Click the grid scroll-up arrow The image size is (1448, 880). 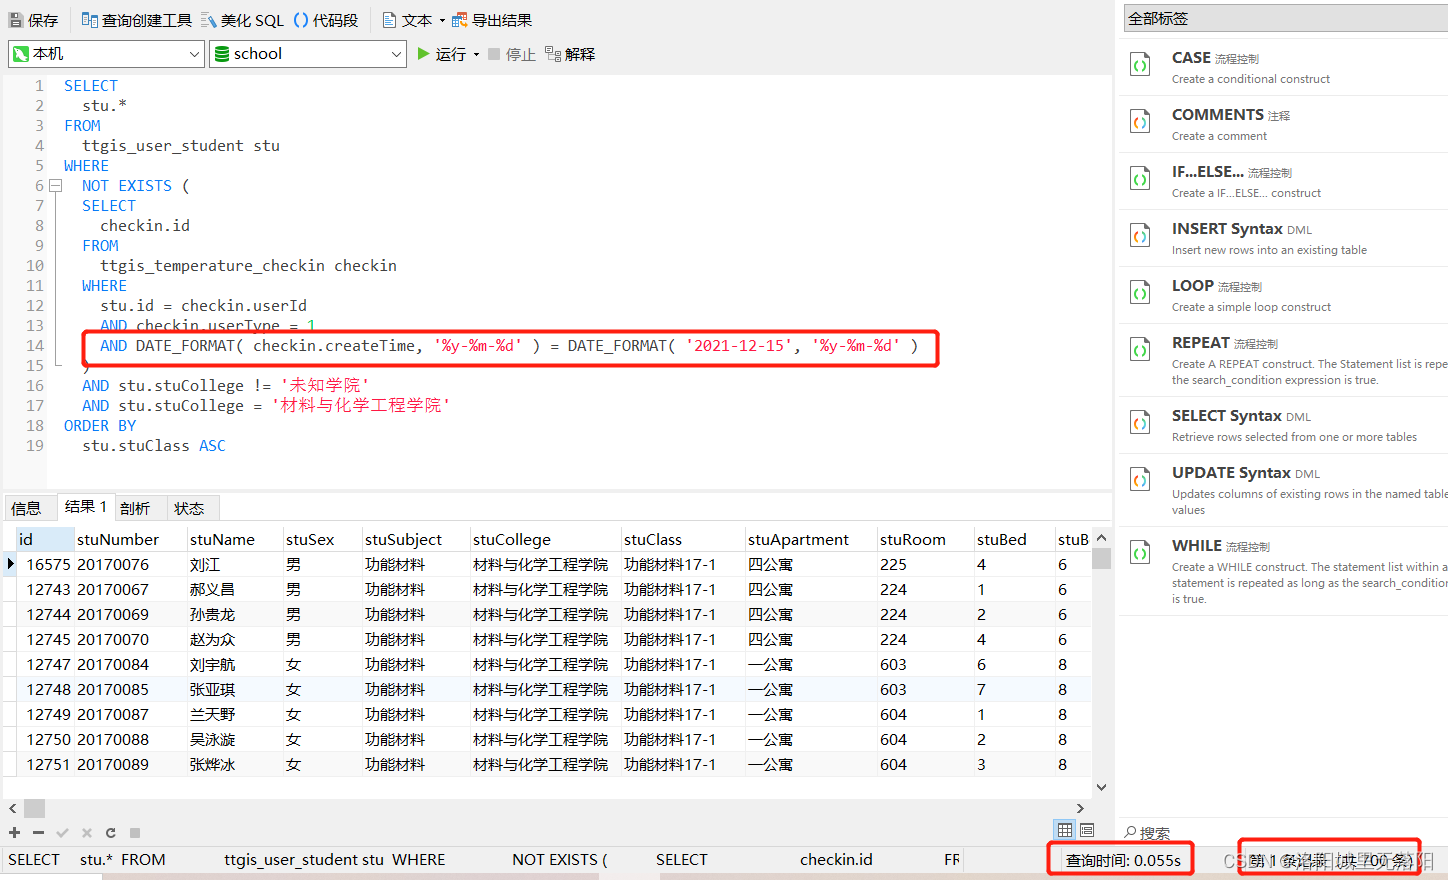pyautogui.click(x=1101, y=536)
